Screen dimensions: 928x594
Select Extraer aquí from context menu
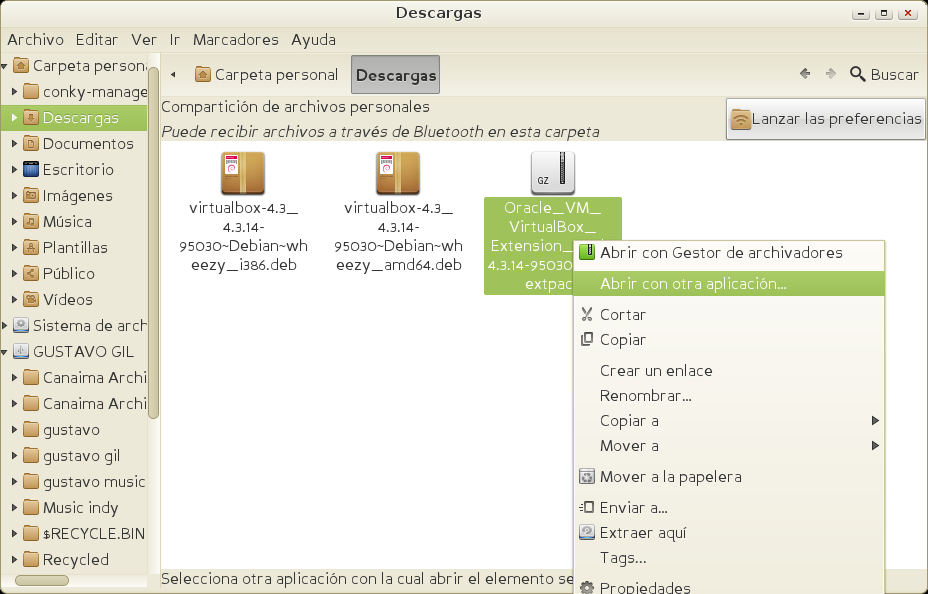pyautogui.click(x=643, y=533)
